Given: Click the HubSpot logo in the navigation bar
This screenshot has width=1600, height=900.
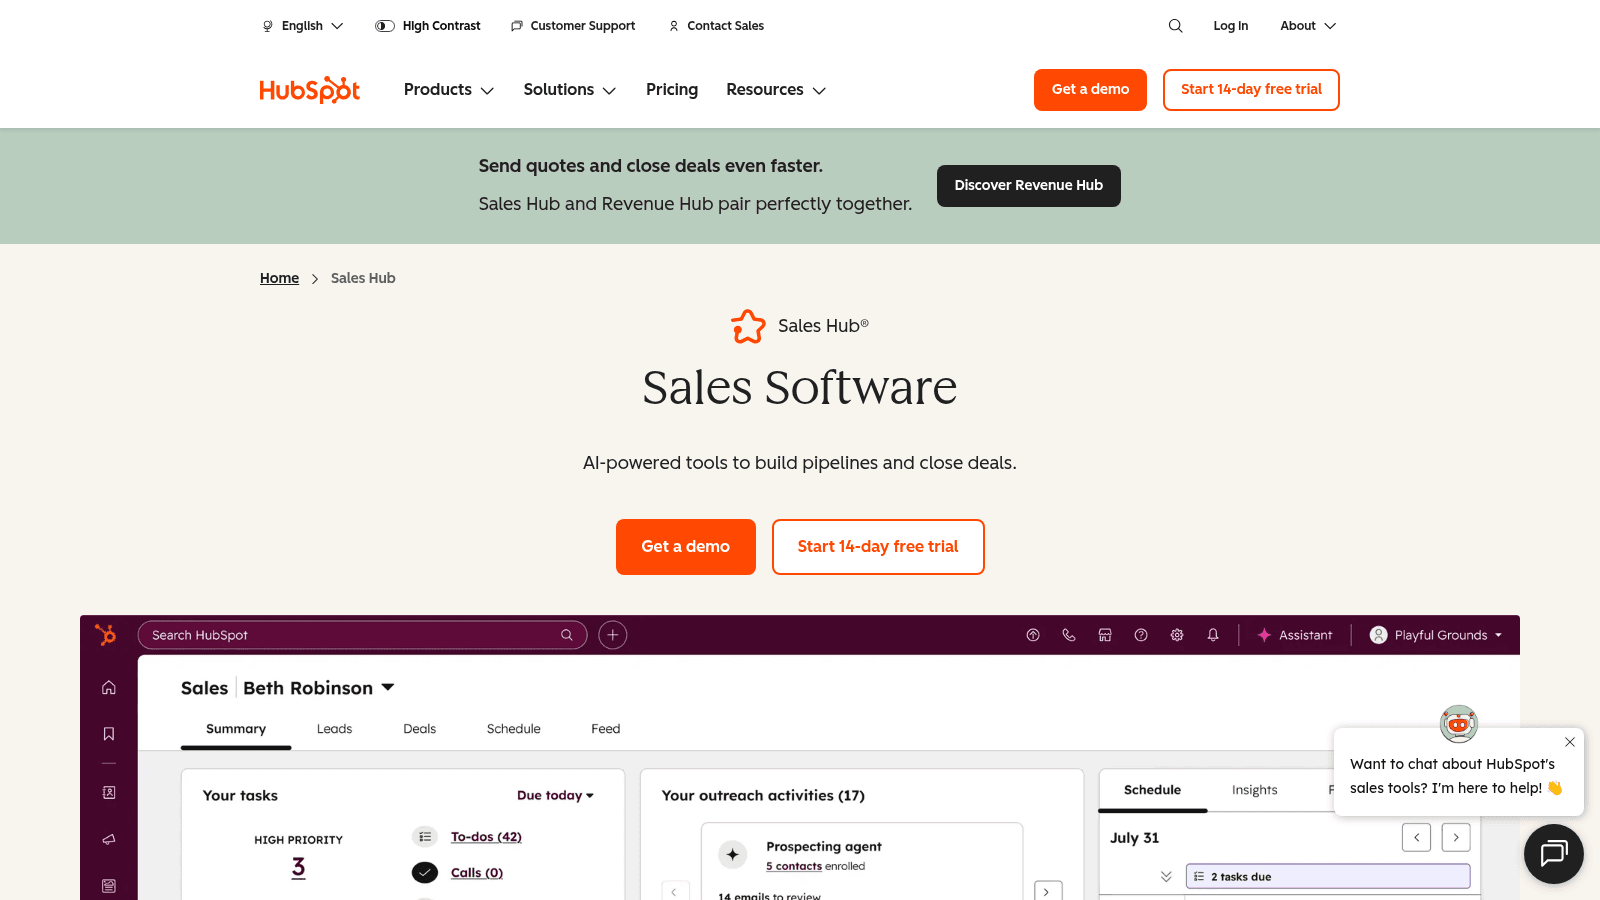Looking at the screenshot, I should click(309, 90).
